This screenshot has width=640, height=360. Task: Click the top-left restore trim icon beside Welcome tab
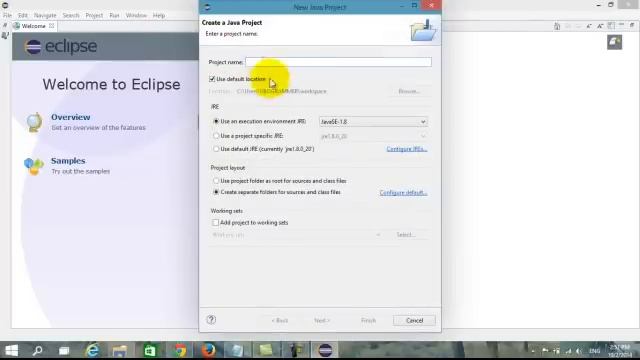(x=5, y=25)
